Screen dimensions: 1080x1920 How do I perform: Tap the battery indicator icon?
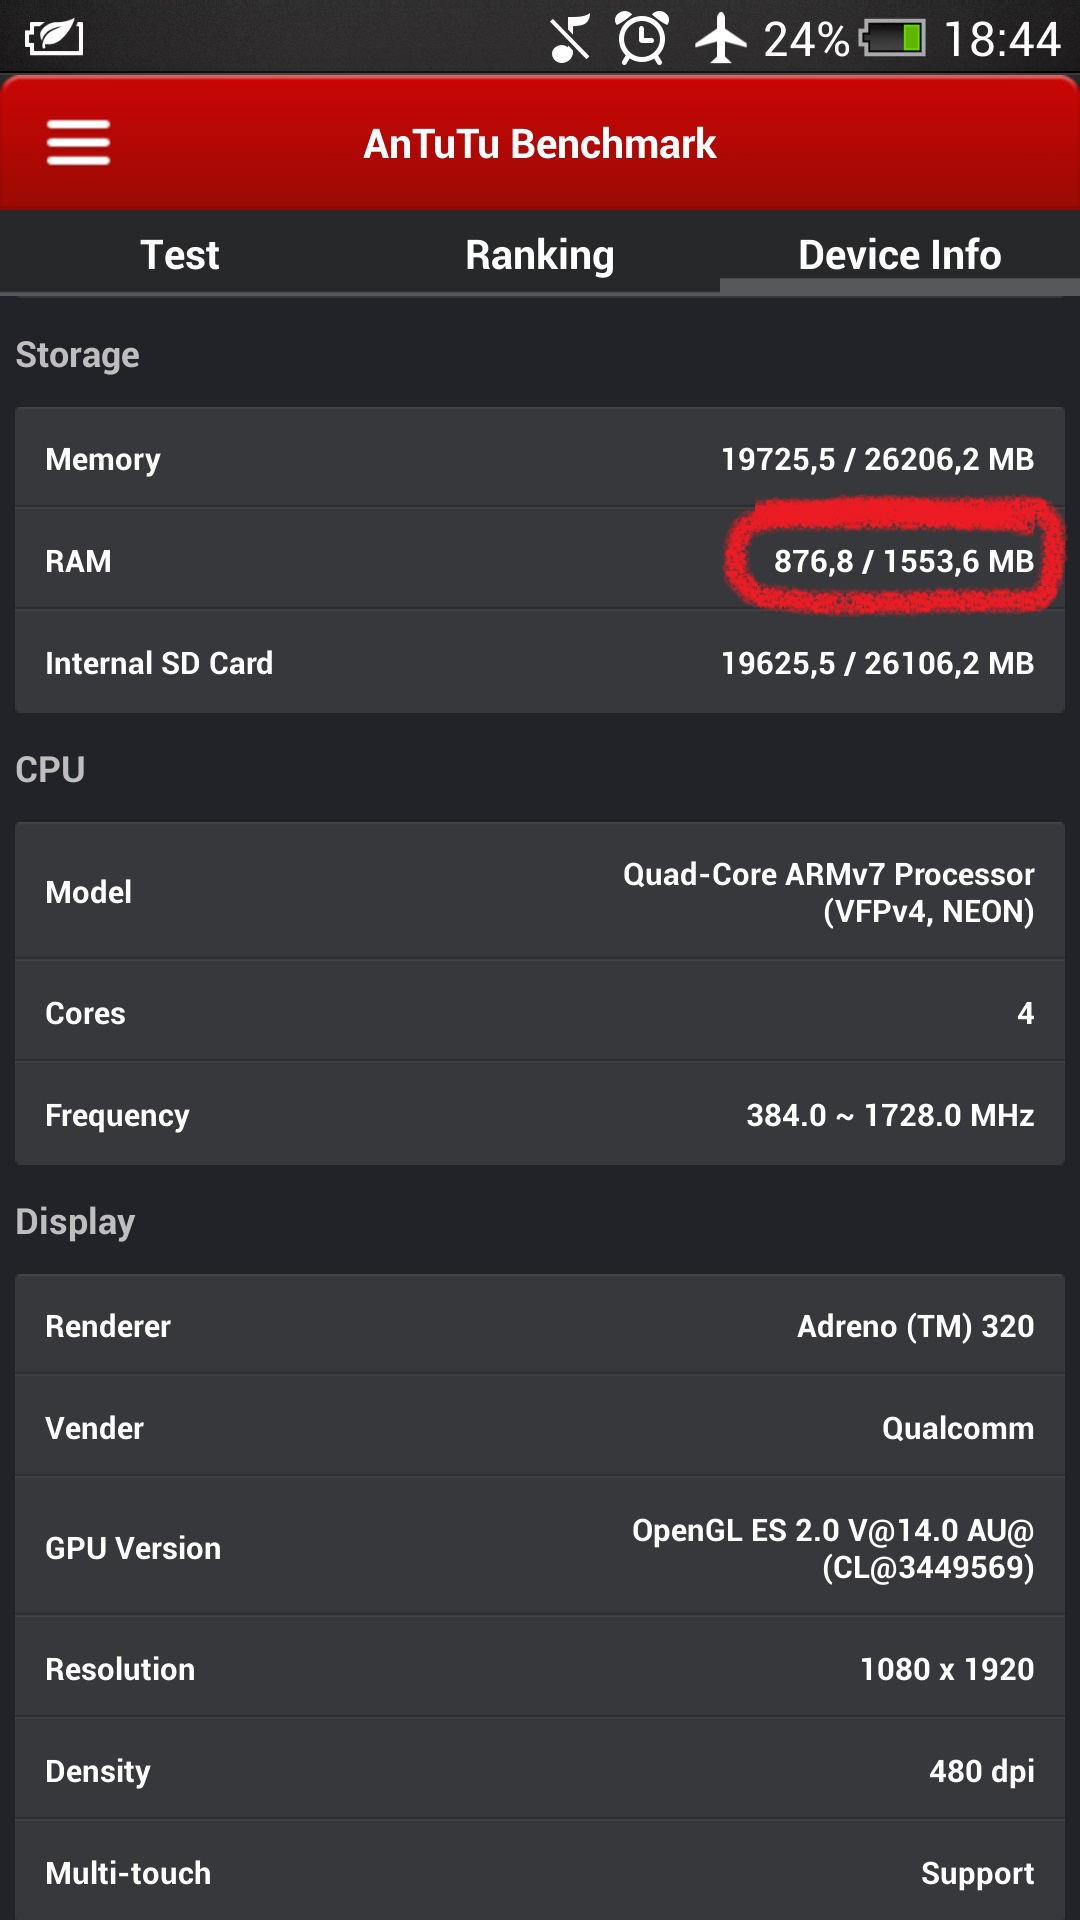point(892,39)
